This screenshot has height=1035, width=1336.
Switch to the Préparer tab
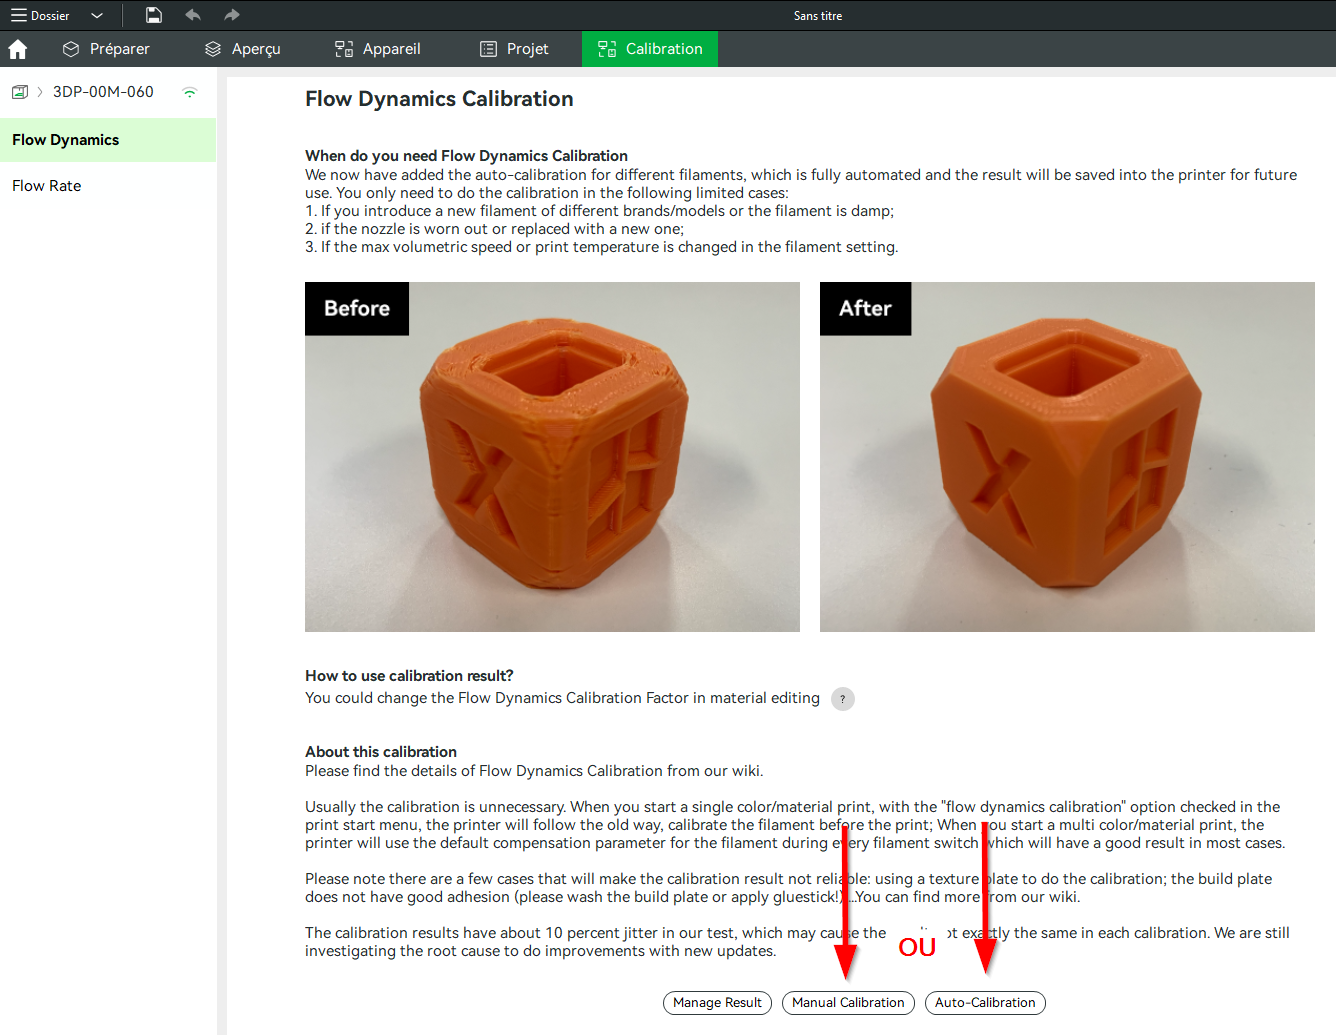coord(106,49)
